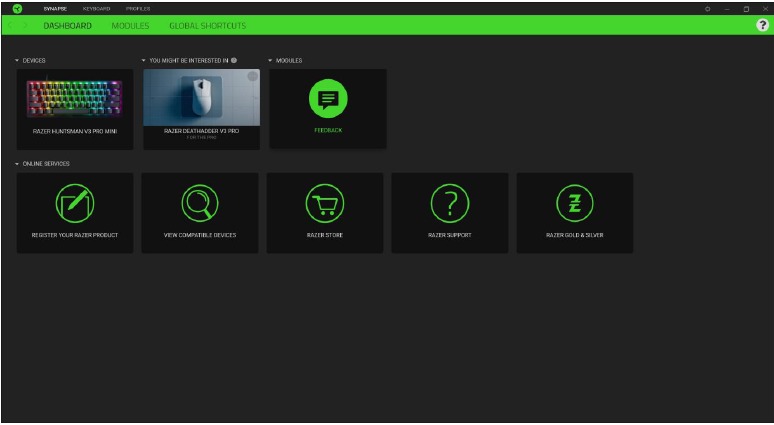
Task: Click the info icon beside You Might Be Interested In
Action: tap(234, 60)
